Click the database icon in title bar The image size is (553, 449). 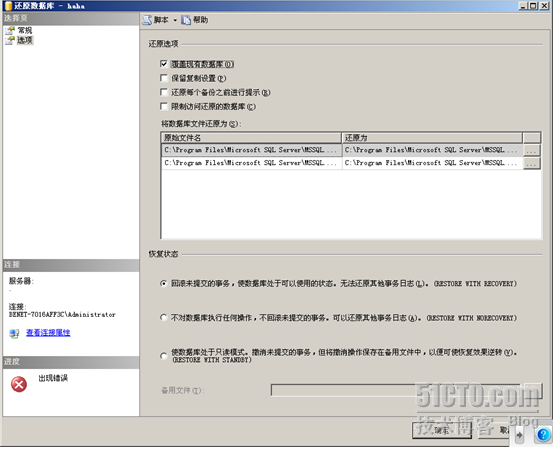(8, 6)
